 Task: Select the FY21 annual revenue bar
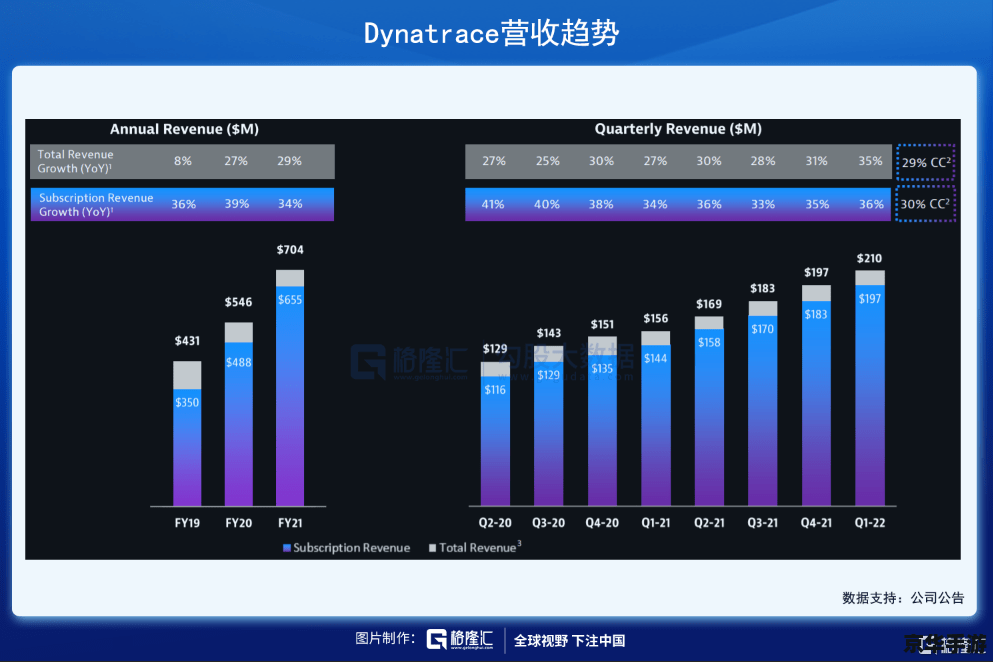[290, 388]
